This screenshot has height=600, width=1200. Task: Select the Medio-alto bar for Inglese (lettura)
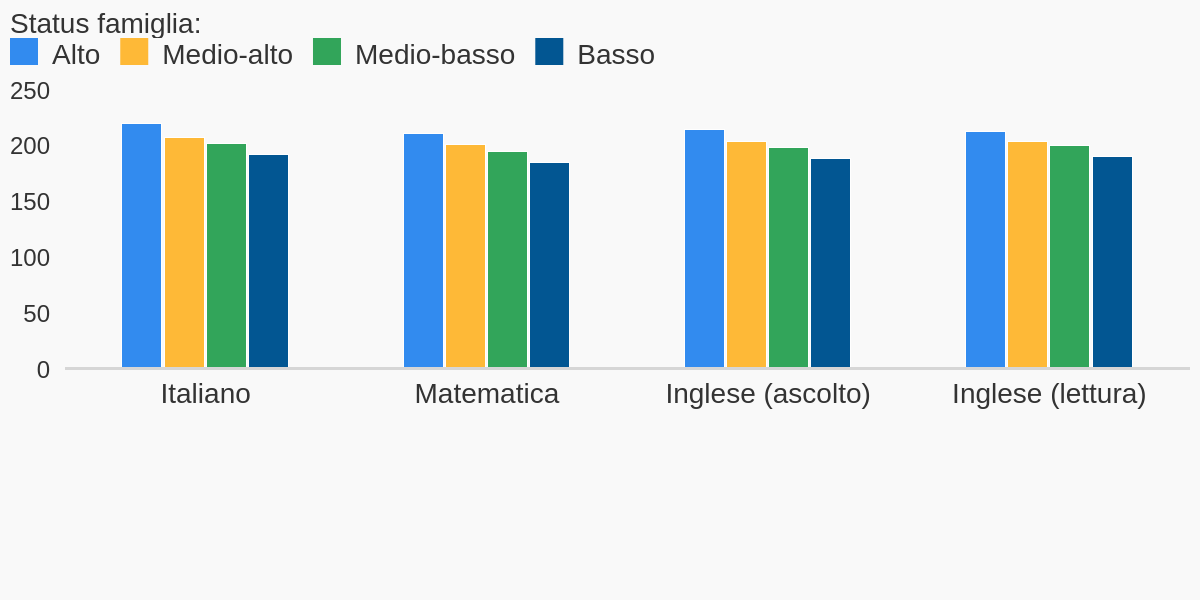click(1027, 255)
